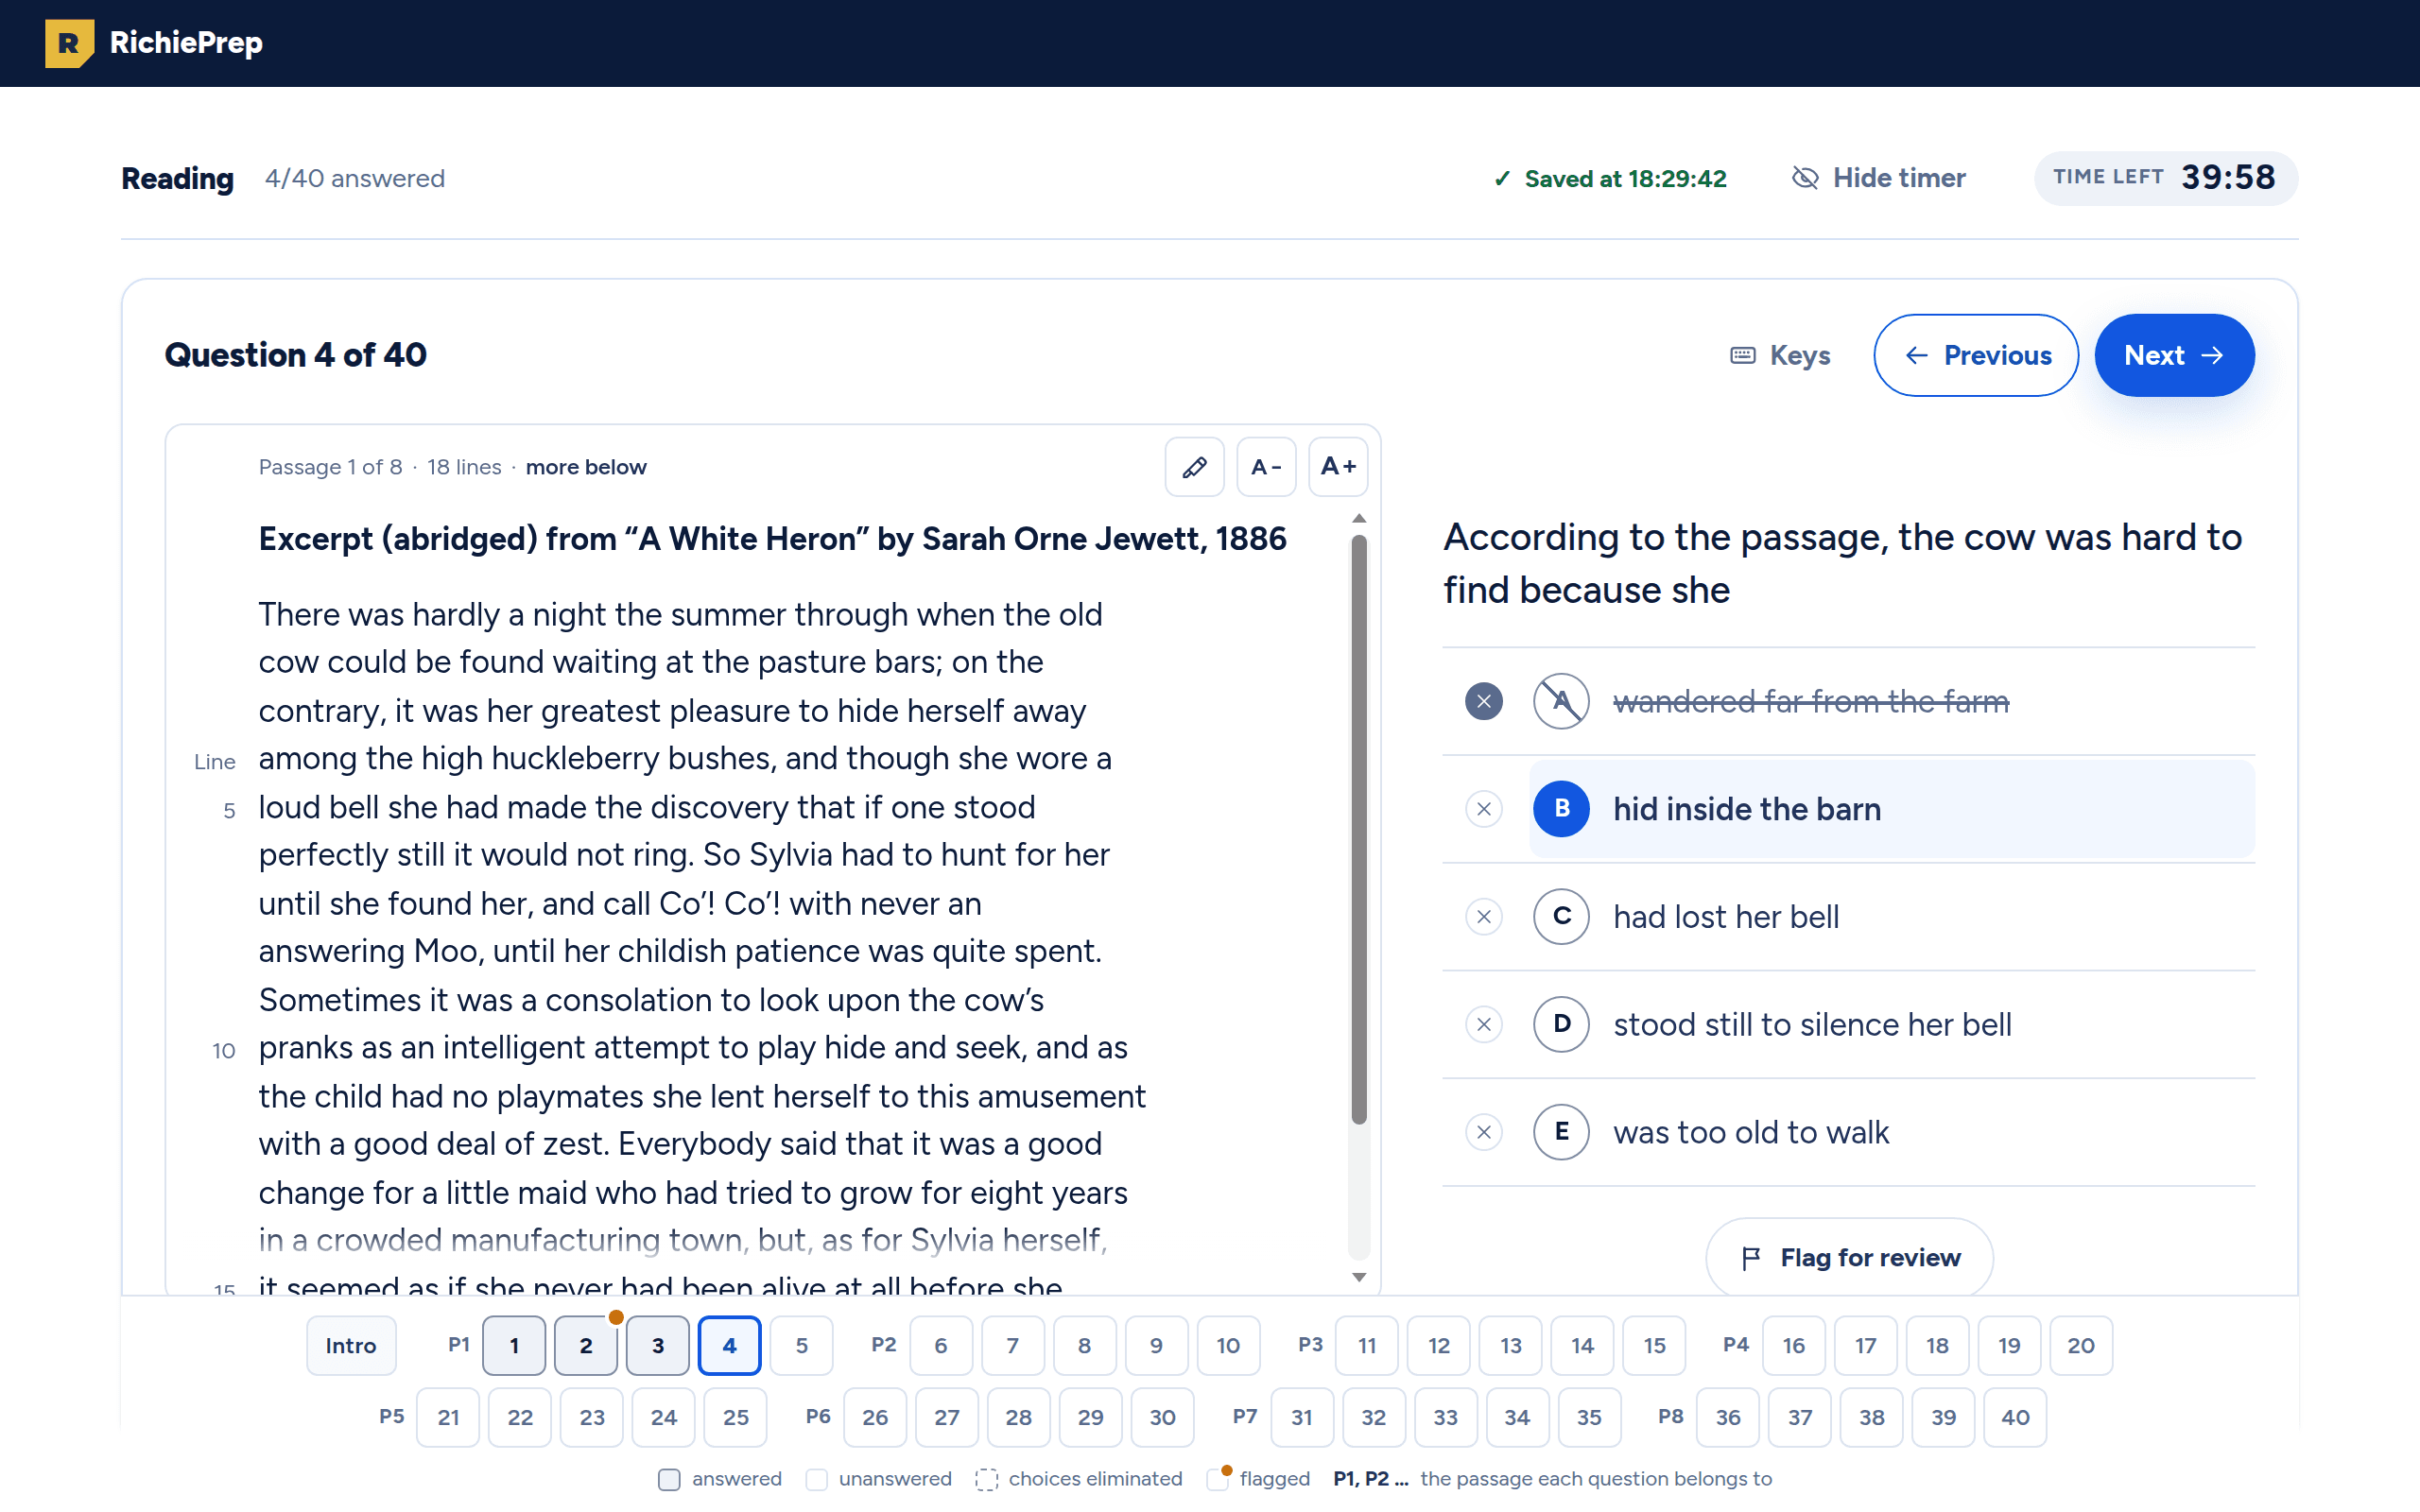Hide the timer
The image size is (2420, 1512).
[1878, 178]
